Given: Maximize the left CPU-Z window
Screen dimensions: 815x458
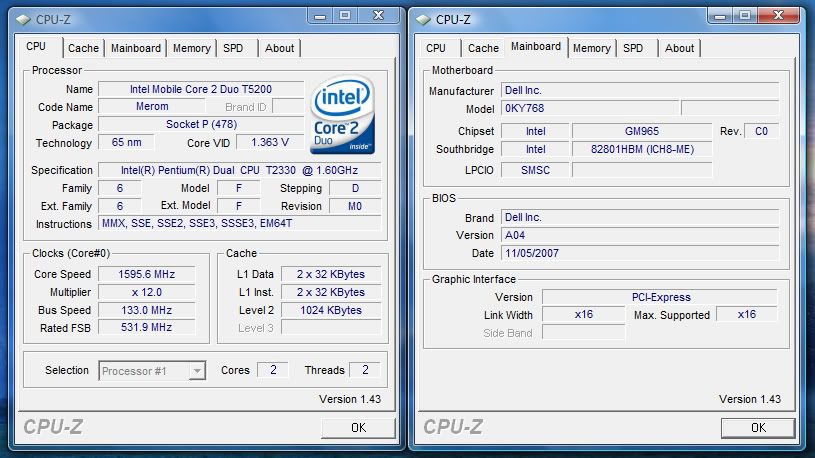Looking at the screenshot, I should pyautogui.click(x=345, y=16).
